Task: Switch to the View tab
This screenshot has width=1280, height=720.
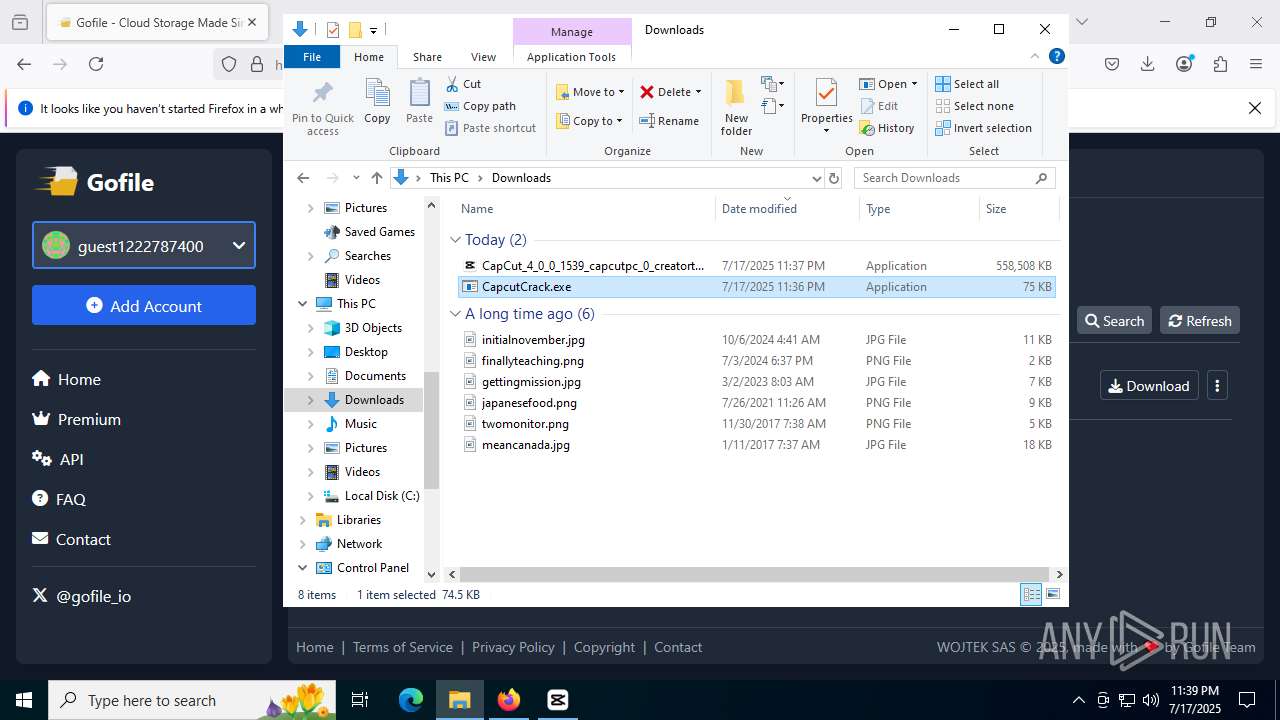Action: (483, 57)
